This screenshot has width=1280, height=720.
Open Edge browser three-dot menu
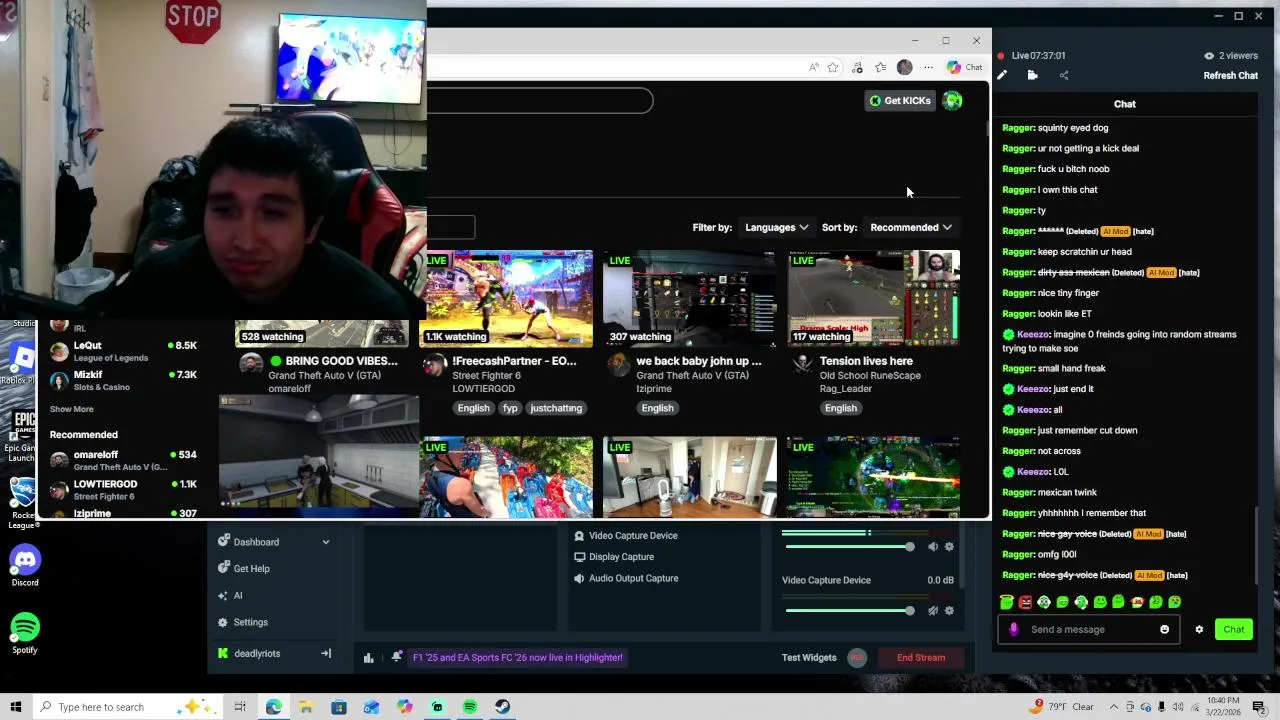928,67
